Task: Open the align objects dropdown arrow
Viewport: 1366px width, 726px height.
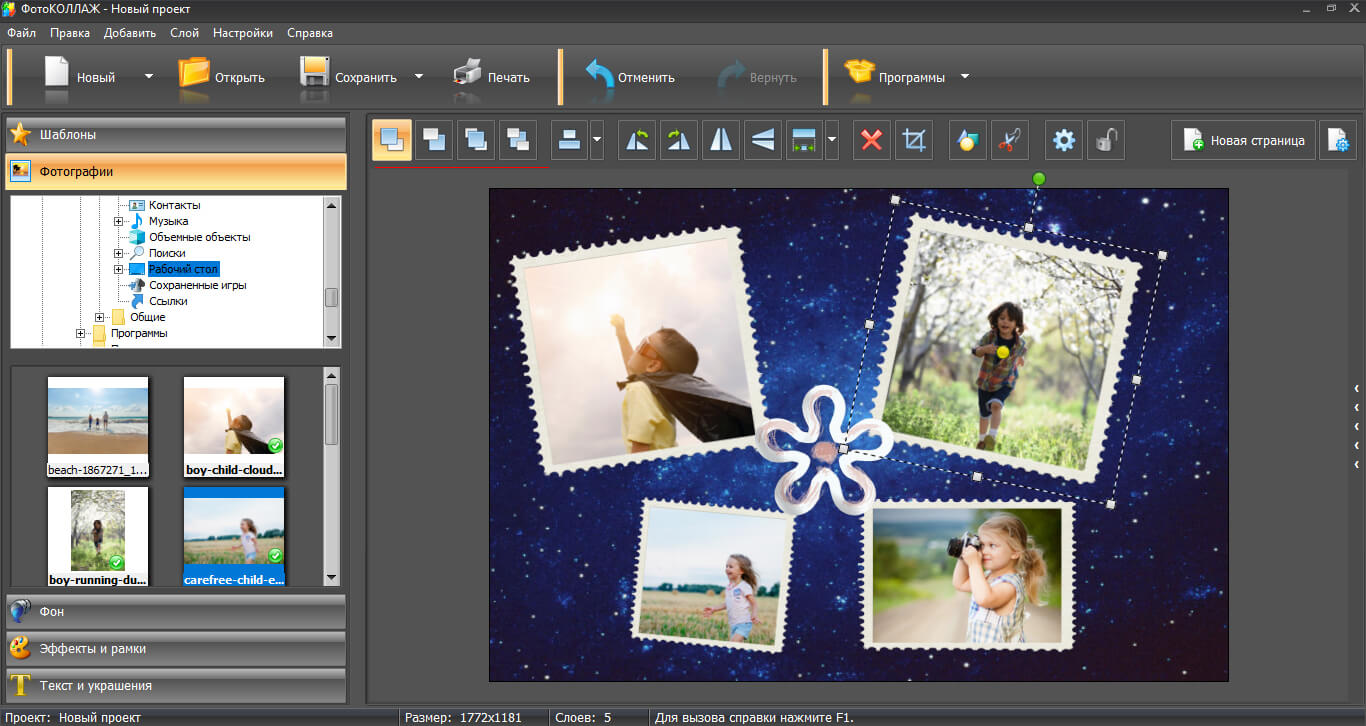Action: pos(597,140)
